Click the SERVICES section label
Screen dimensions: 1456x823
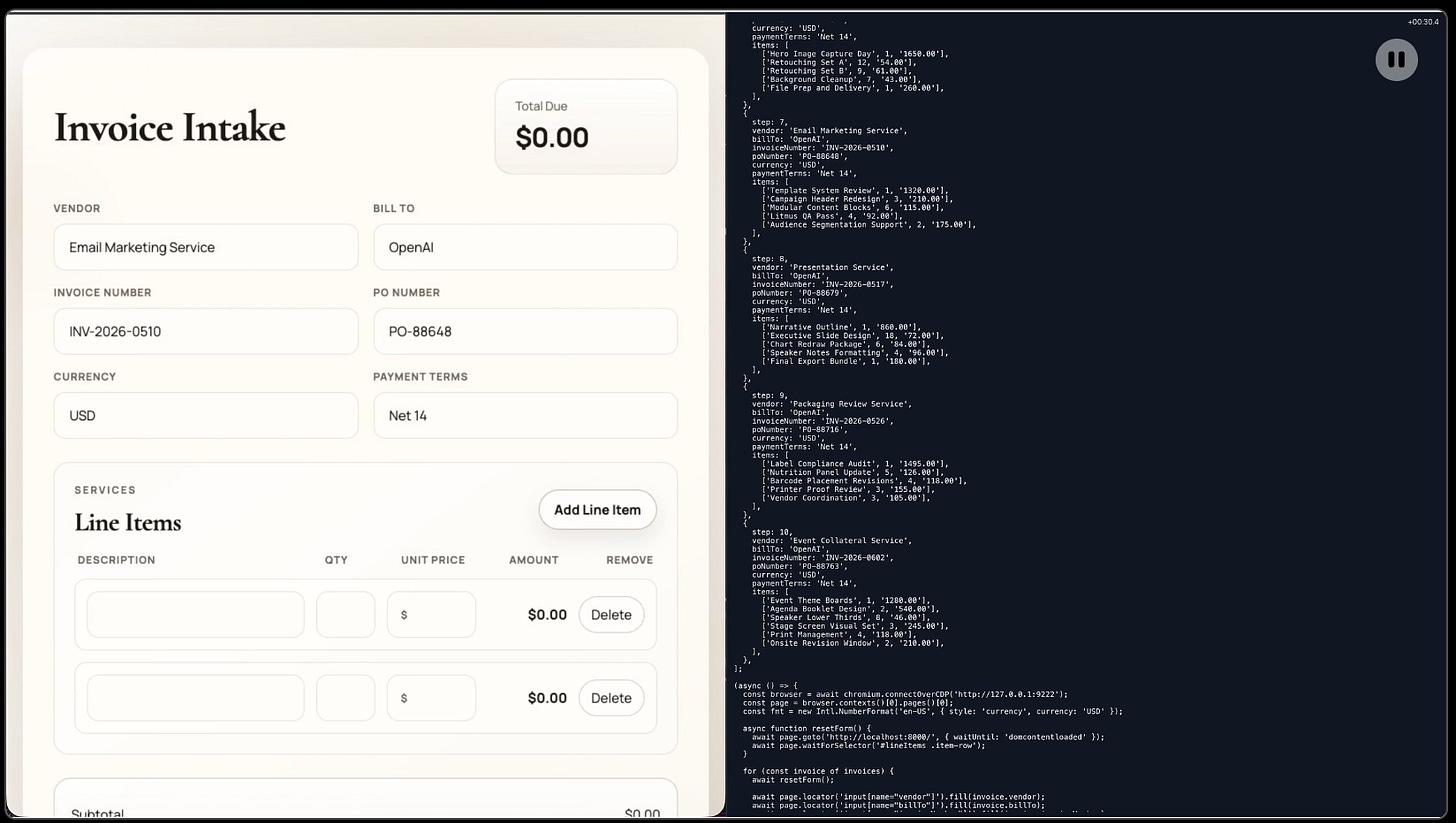click(105, 490)
